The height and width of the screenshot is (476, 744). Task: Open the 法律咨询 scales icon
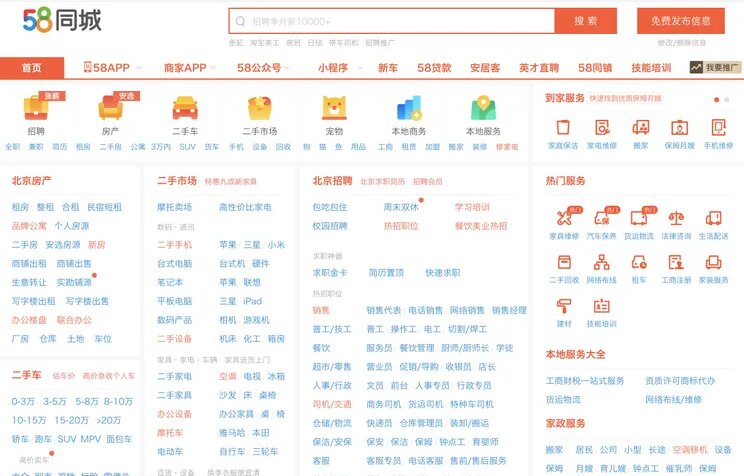676,218
